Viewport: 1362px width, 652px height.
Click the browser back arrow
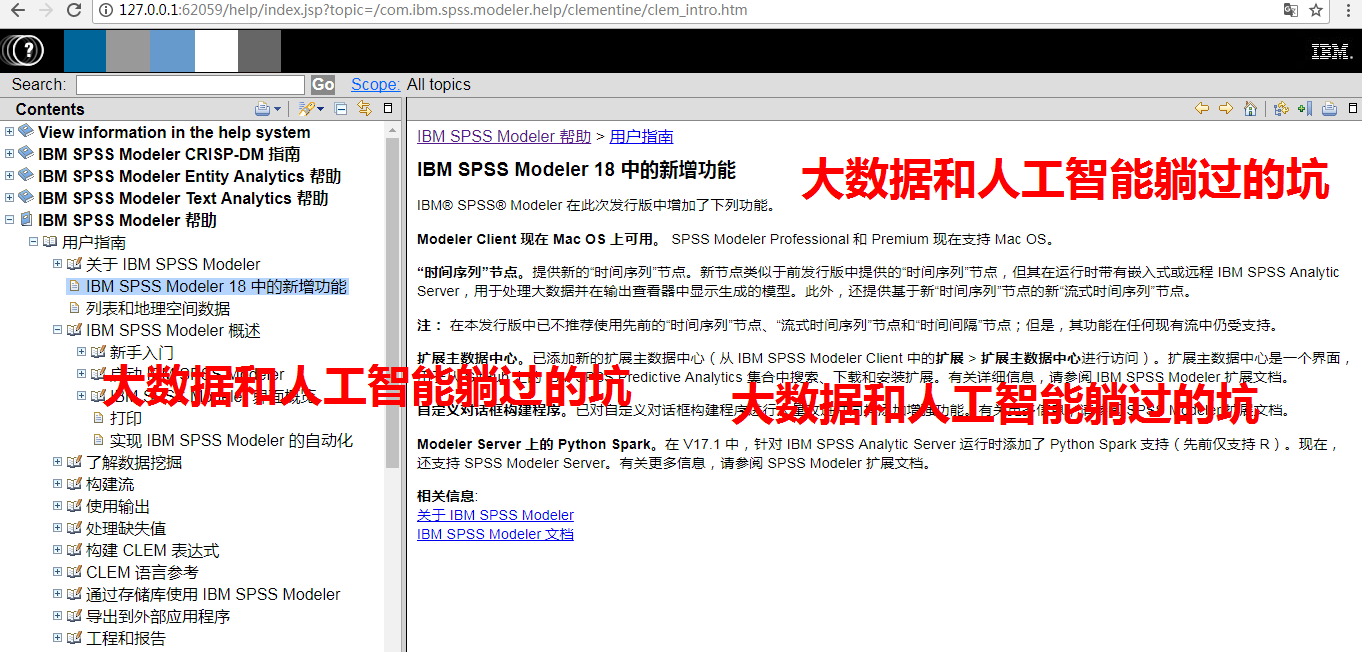click(17, 11)
